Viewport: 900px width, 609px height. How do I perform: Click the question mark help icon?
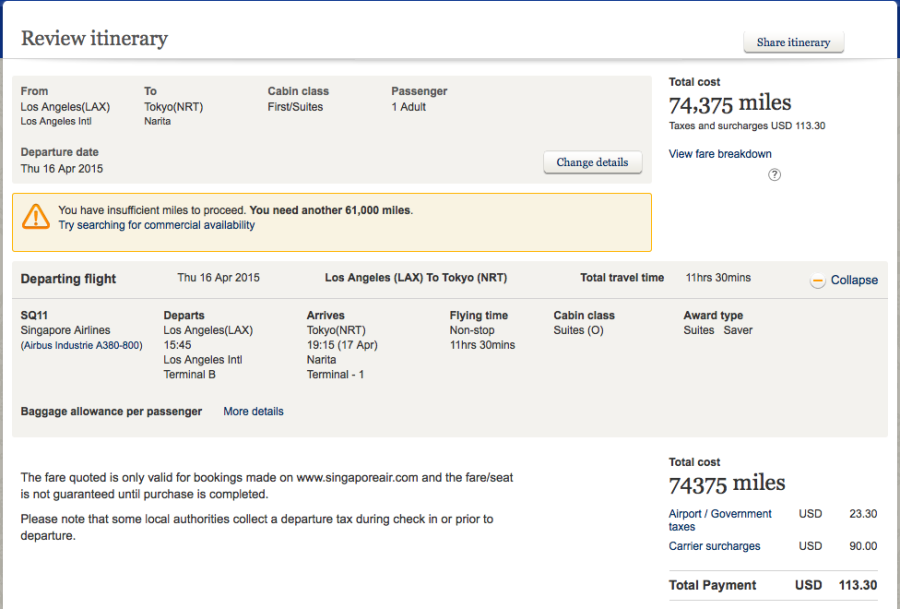point(774,175)
